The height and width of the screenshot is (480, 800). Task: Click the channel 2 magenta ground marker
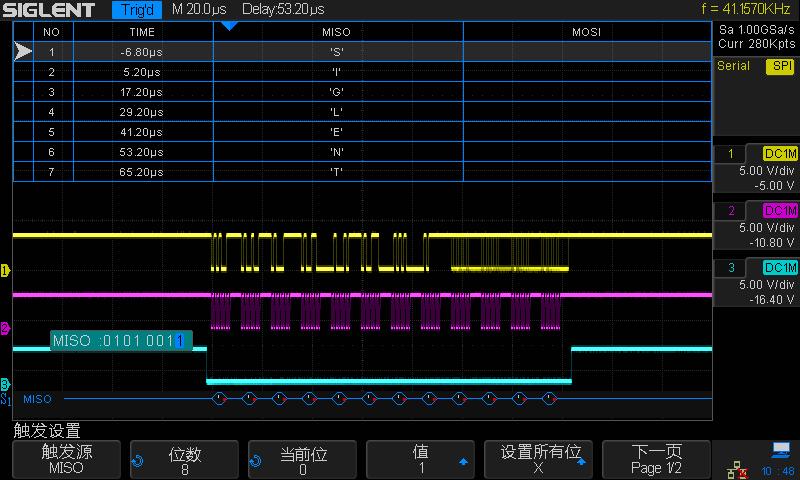click(x=5, y=328)
